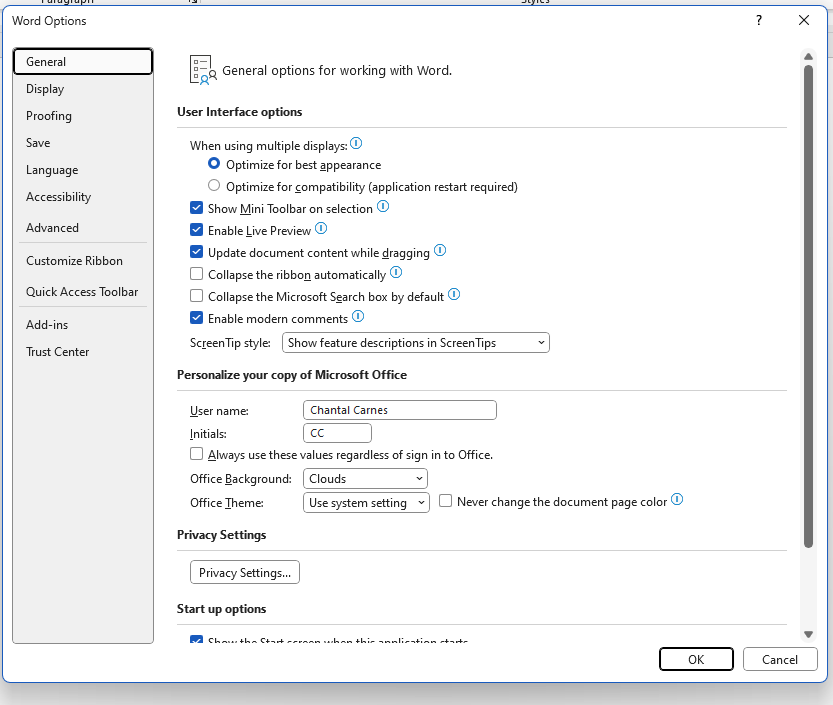Close the Word Options dialog
833x705 pixels.
tap(804, 20)
